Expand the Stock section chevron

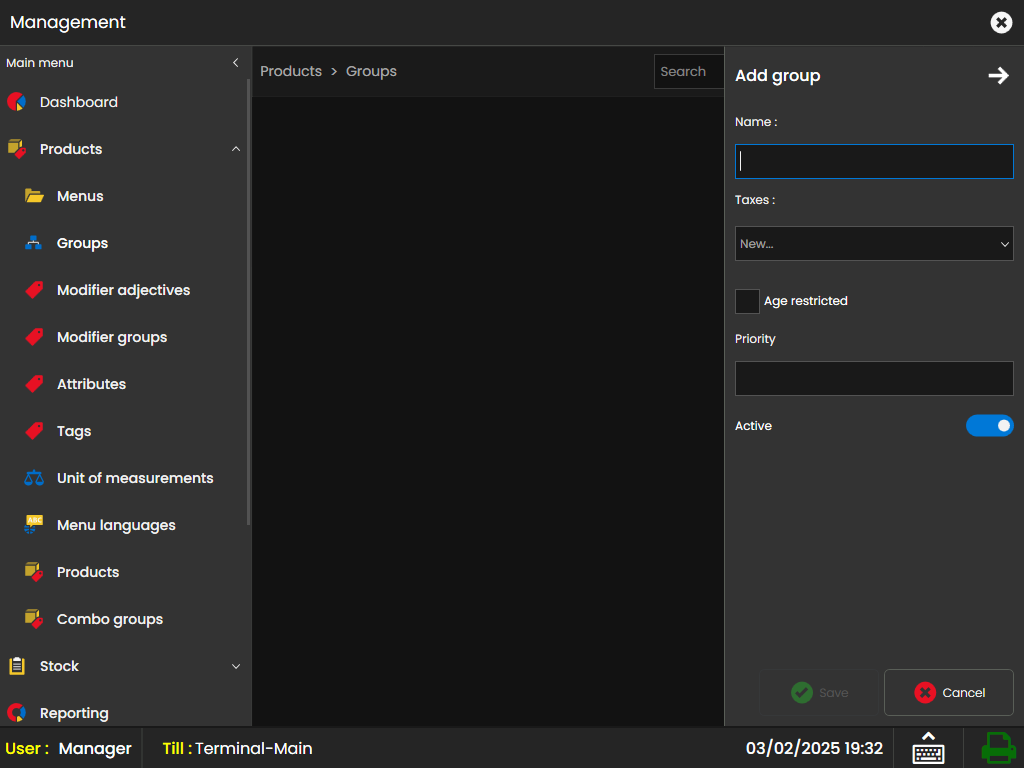[x=236, y=666]
